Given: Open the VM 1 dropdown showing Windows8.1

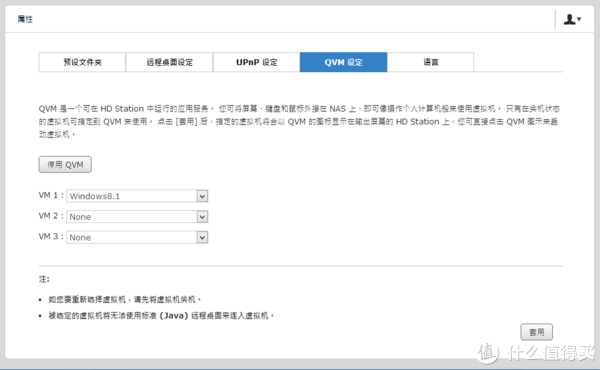Looking at the screenshot, I should pos(137,196).
